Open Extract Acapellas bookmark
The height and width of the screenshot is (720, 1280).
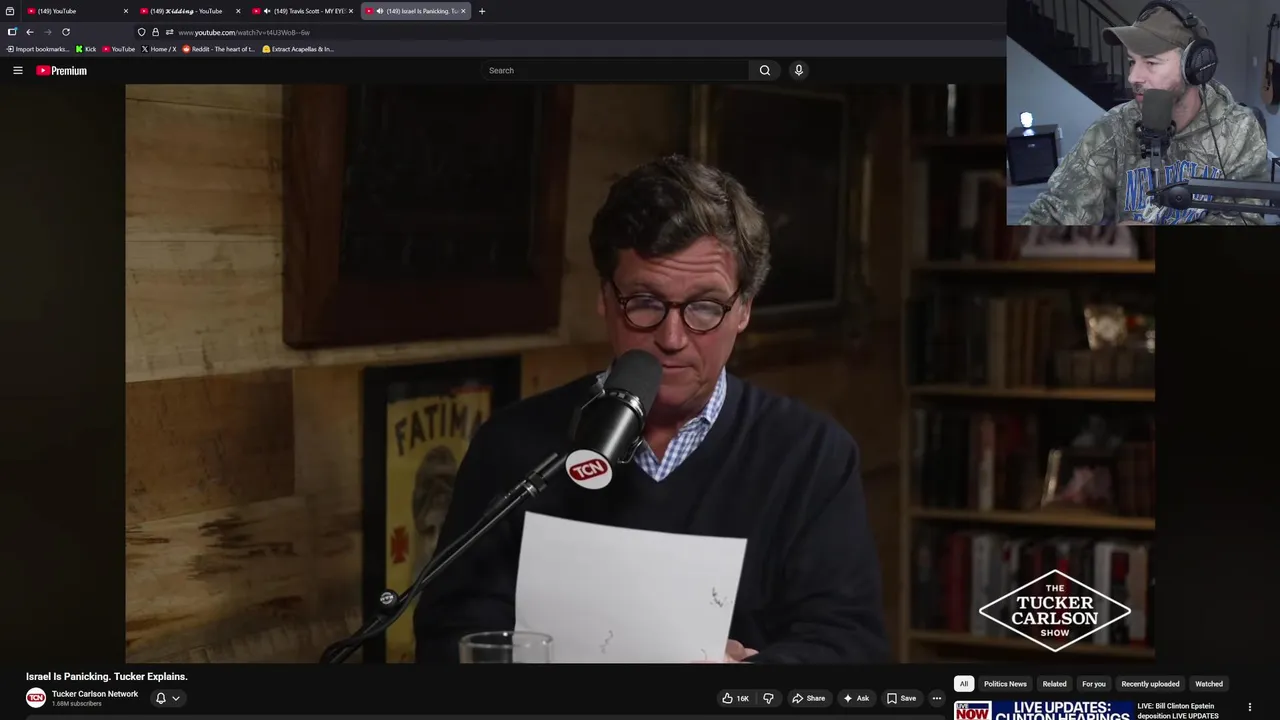pos(298,49)
